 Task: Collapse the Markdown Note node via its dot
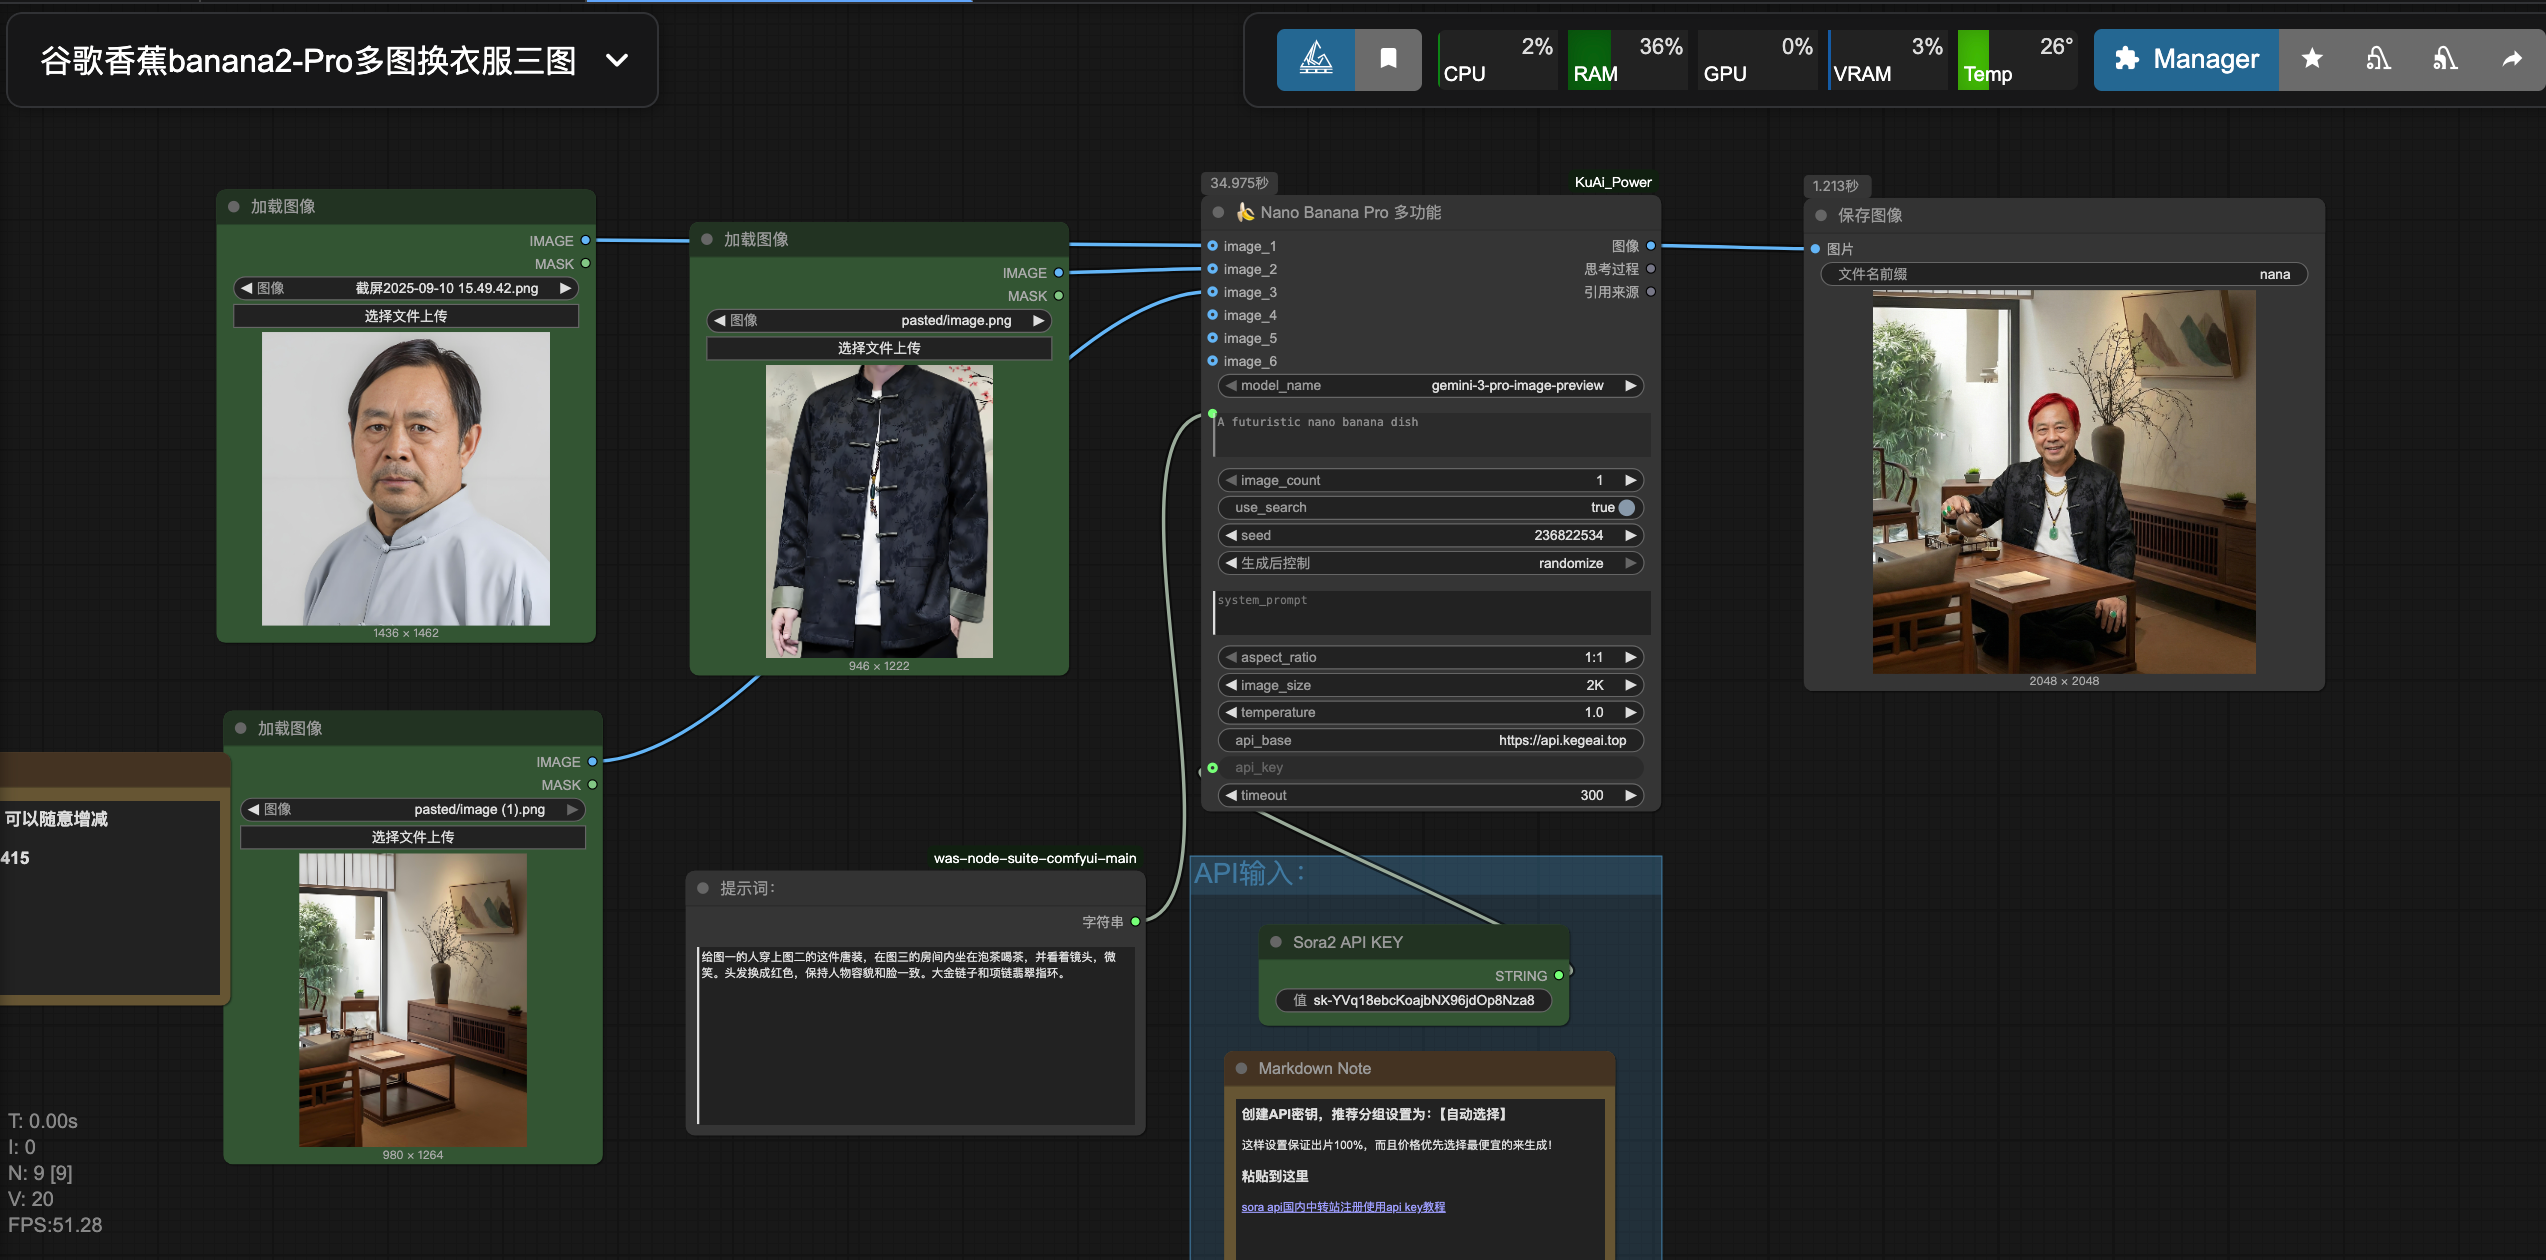[1241, 1068]
